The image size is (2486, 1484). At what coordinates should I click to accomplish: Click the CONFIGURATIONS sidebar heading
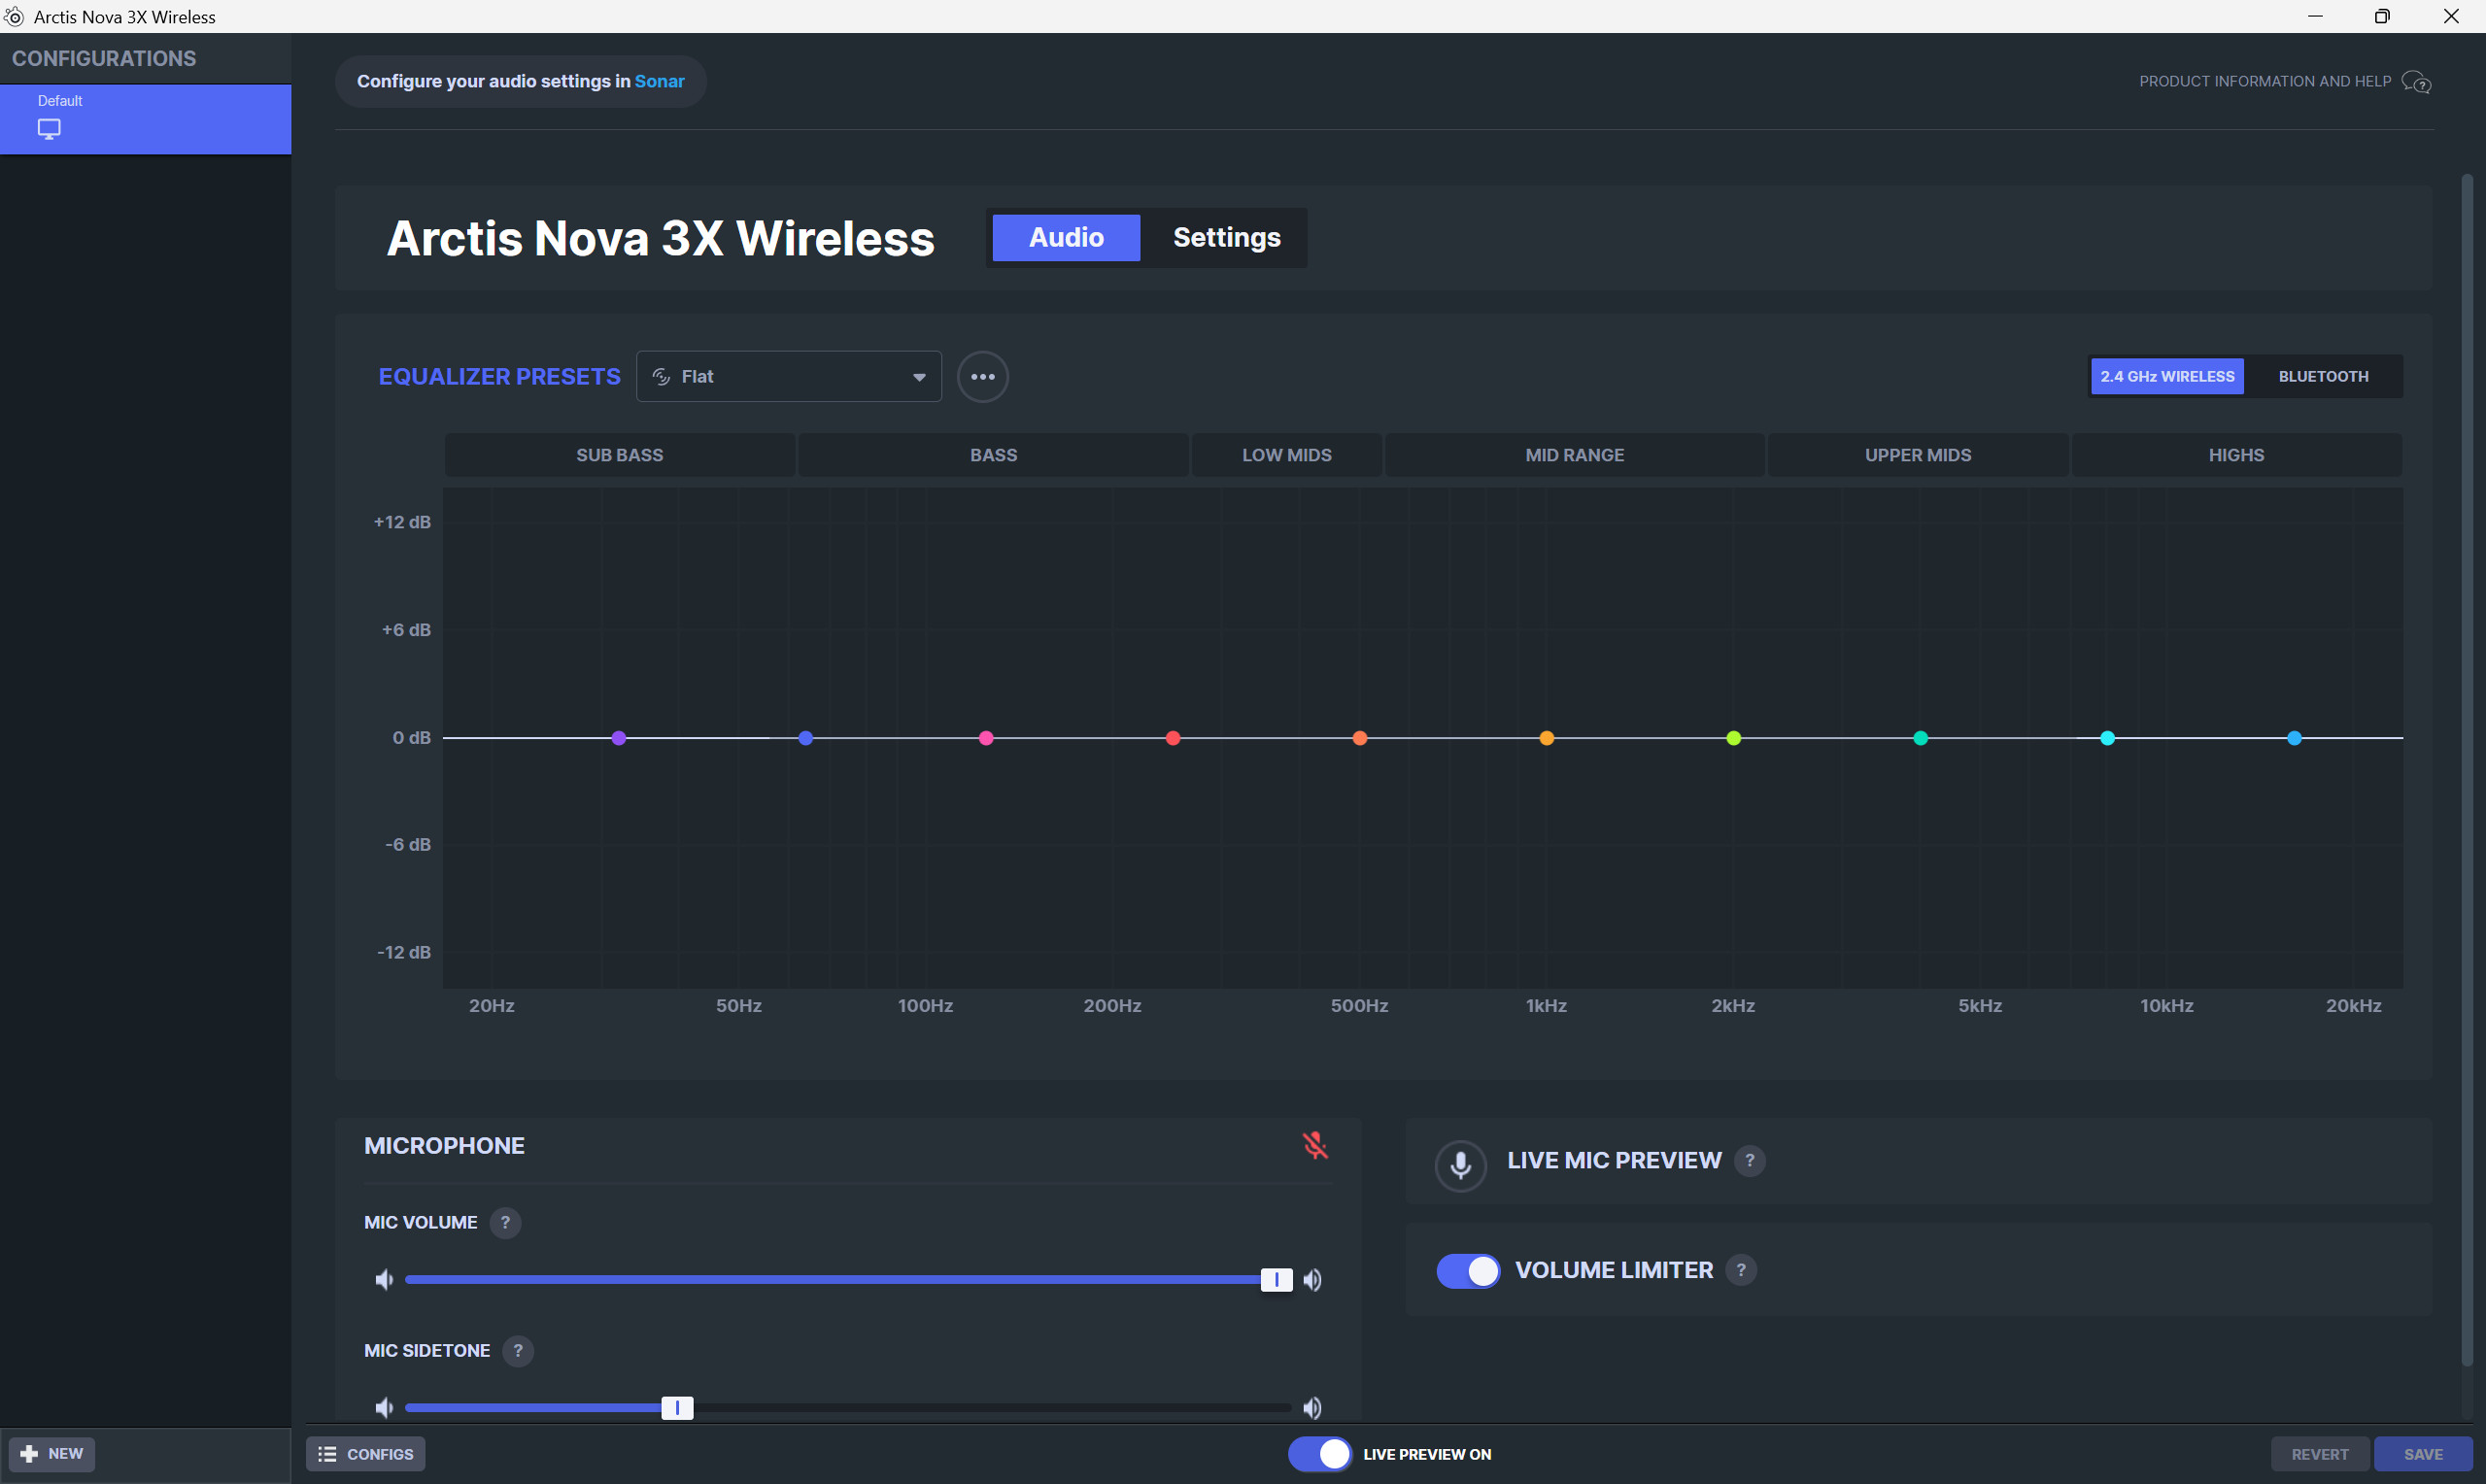[x=104, y=59]
